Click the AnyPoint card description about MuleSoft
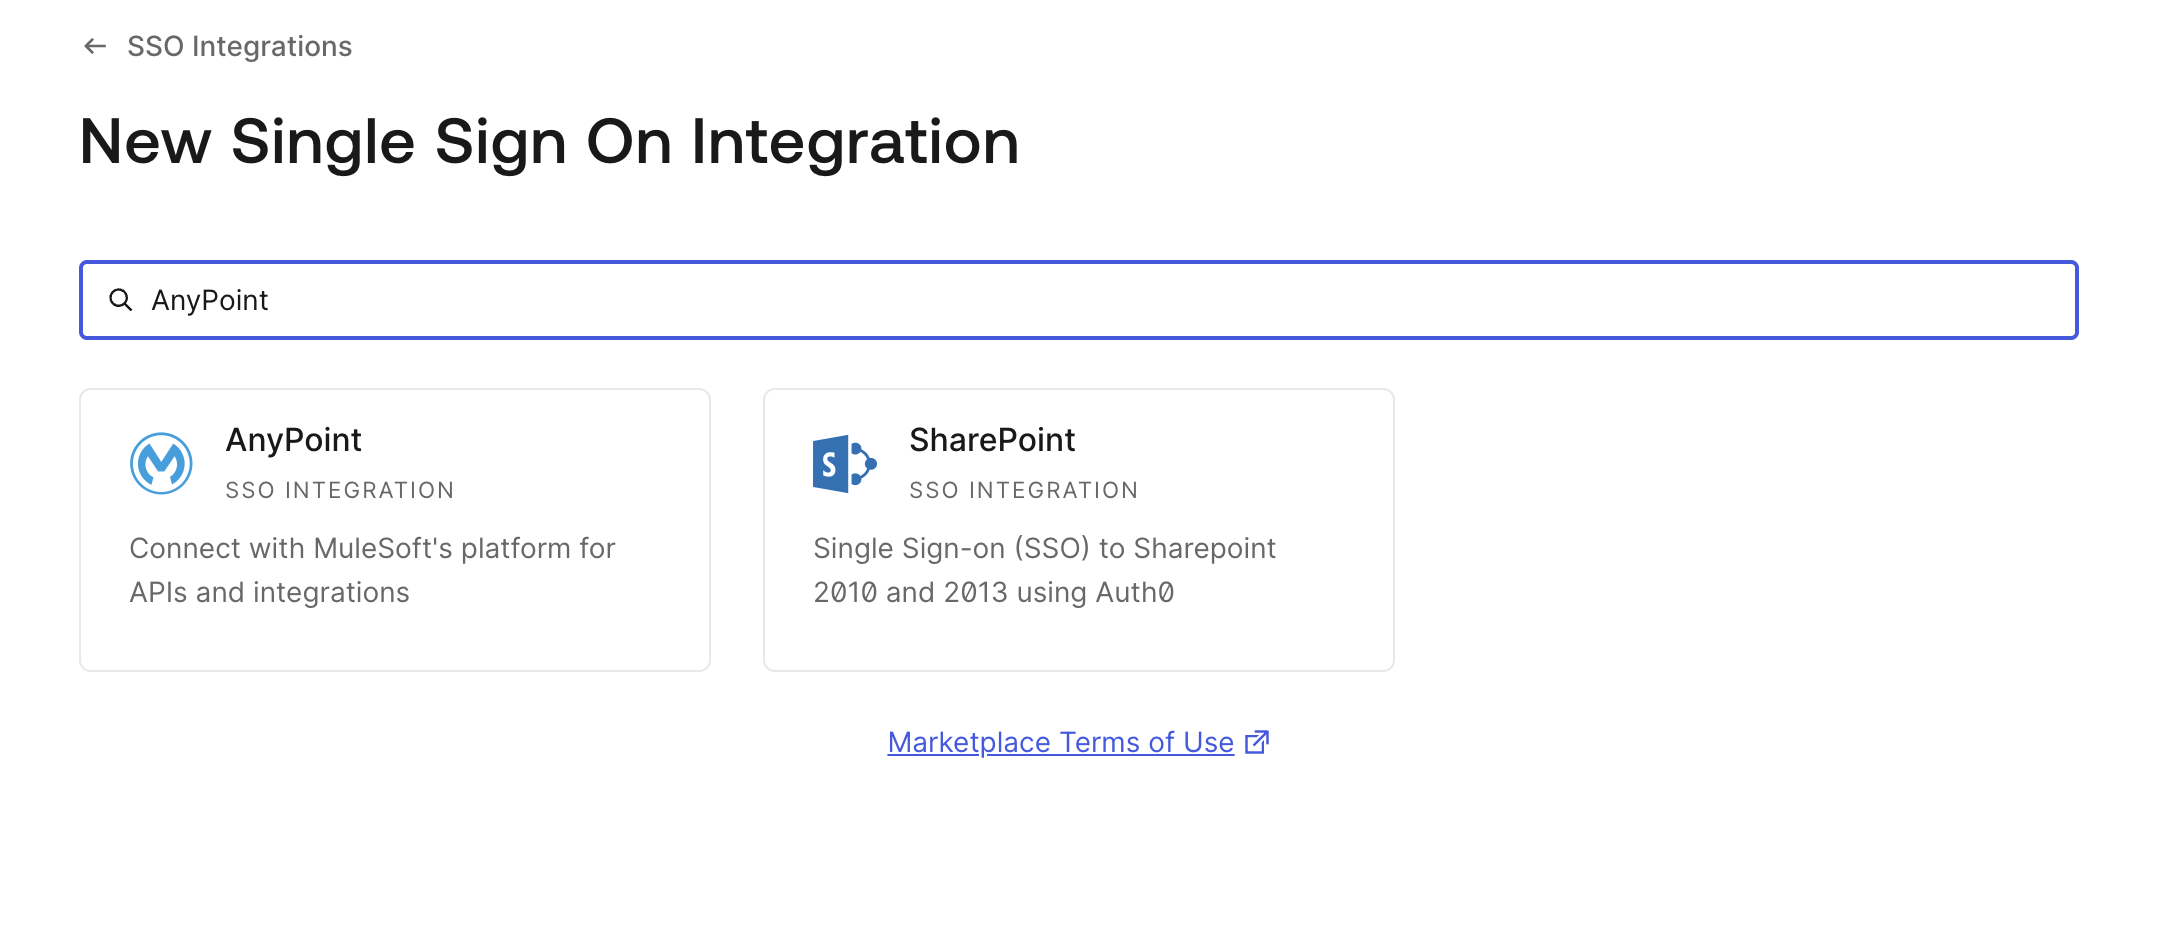The height and width of the screenshot is (938, 2178). (372, 570)
